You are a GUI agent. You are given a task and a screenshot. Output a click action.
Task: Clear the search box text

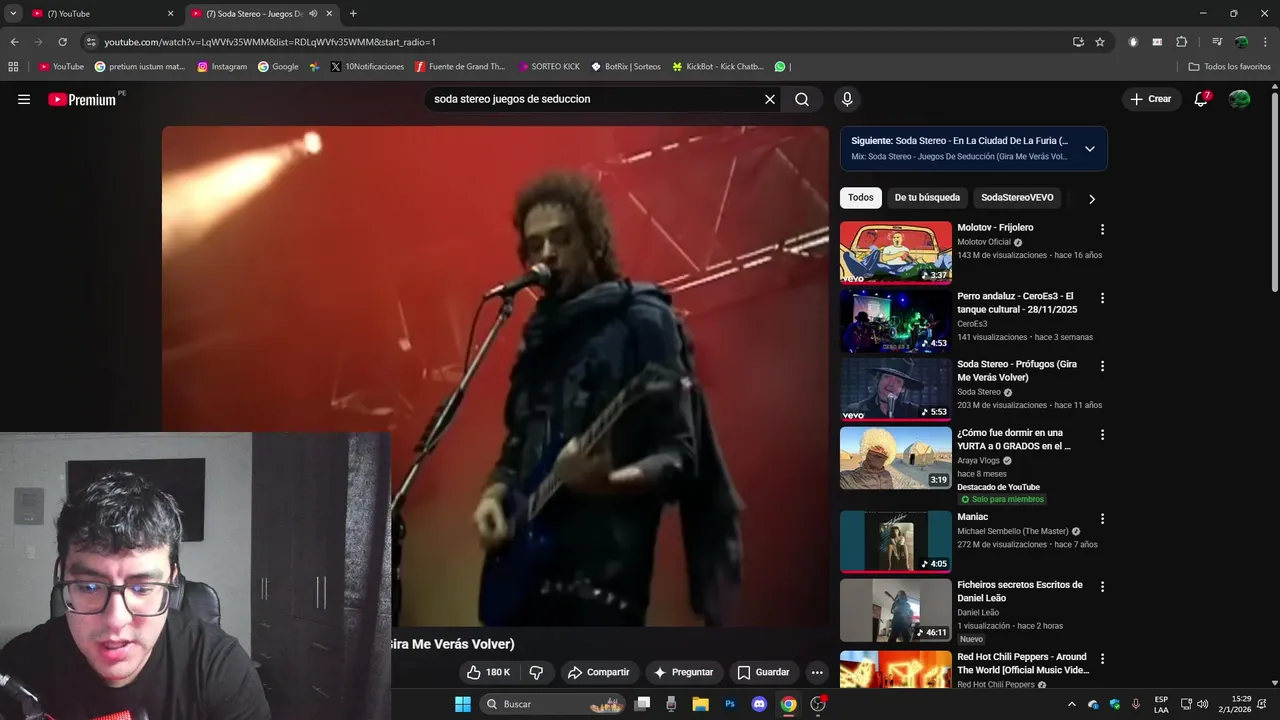770,99
